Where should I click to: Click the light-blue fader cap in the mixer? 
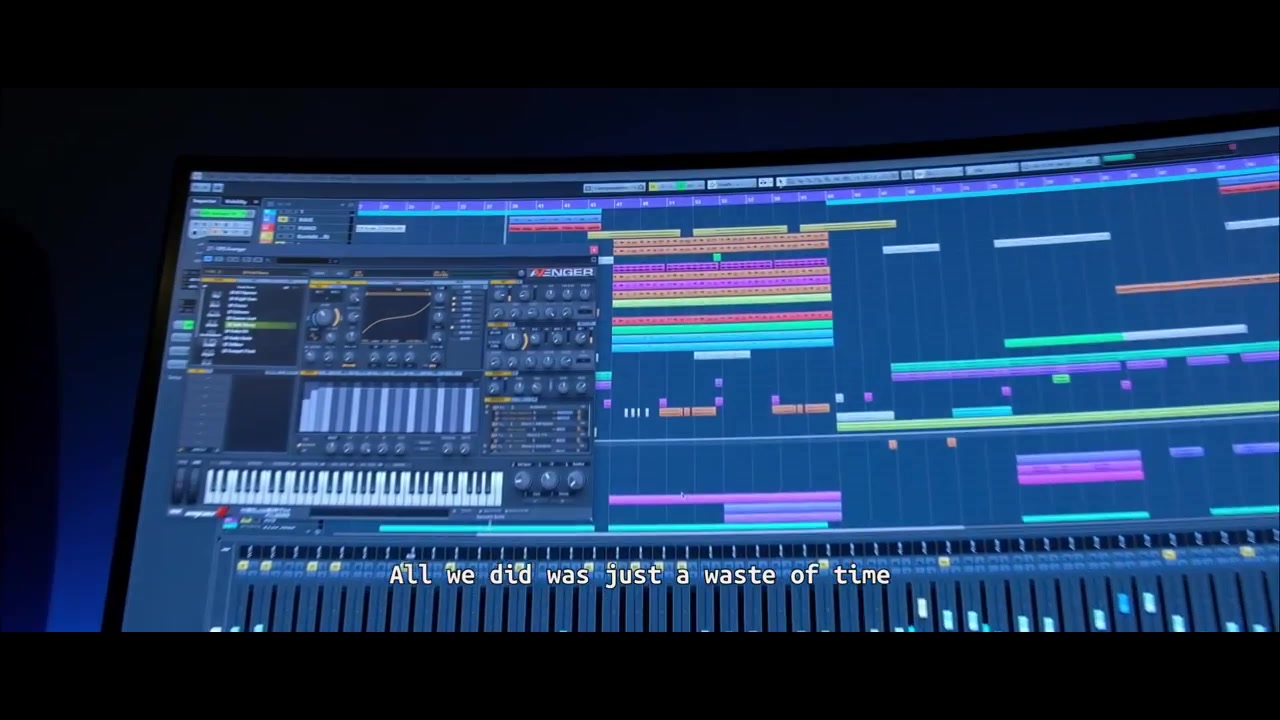click(x=1124, y=604)
